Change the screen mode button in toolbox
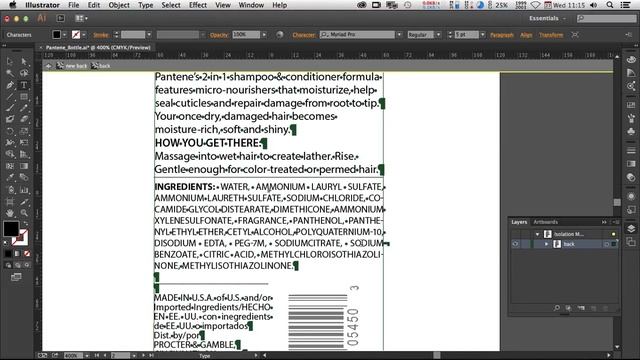 click(x=16, y=277)
